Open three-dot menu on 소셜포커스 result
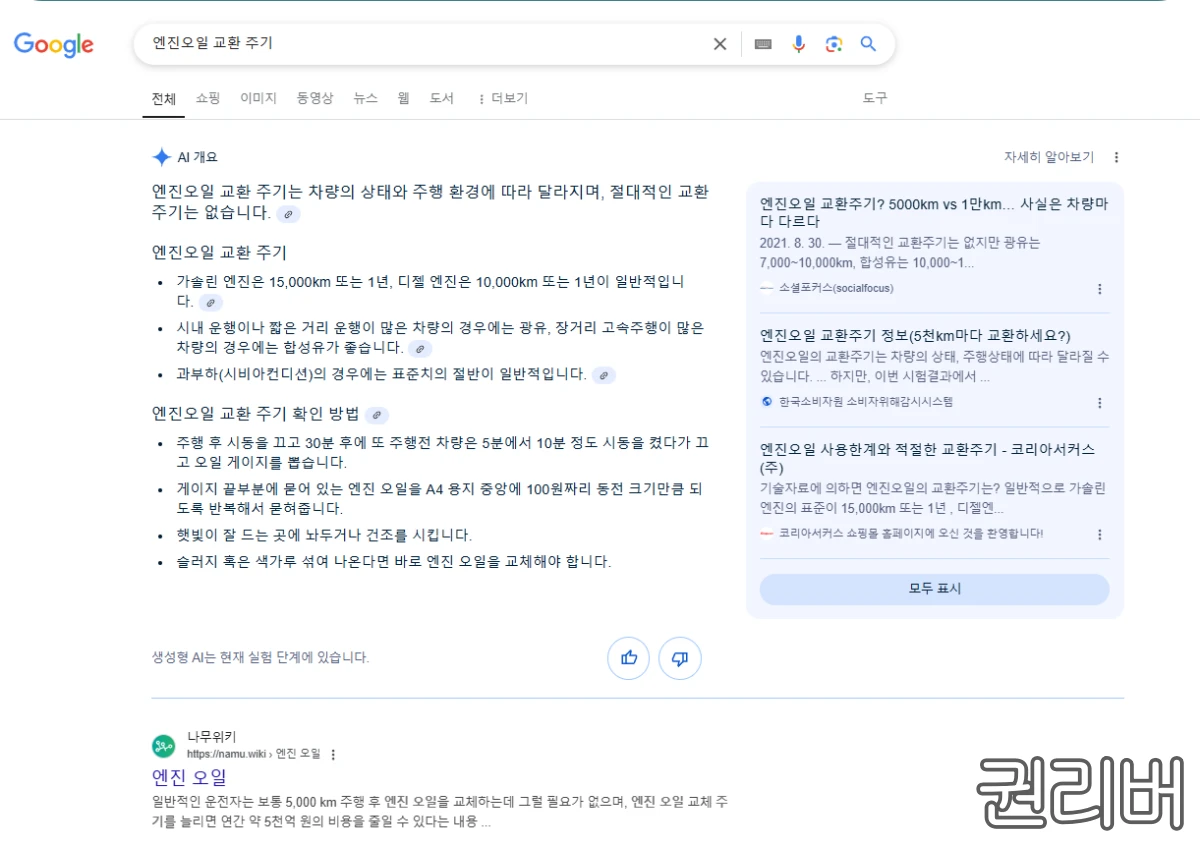This screenshot has width=1200, height=847. (1100, 288)
